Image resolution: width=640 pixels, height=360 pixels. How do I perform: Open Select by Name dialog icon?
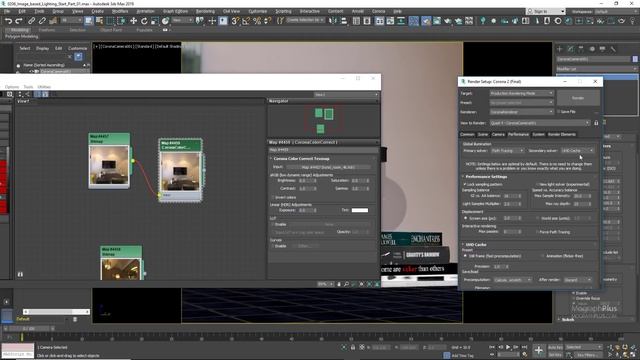click(x=99, y=21)
